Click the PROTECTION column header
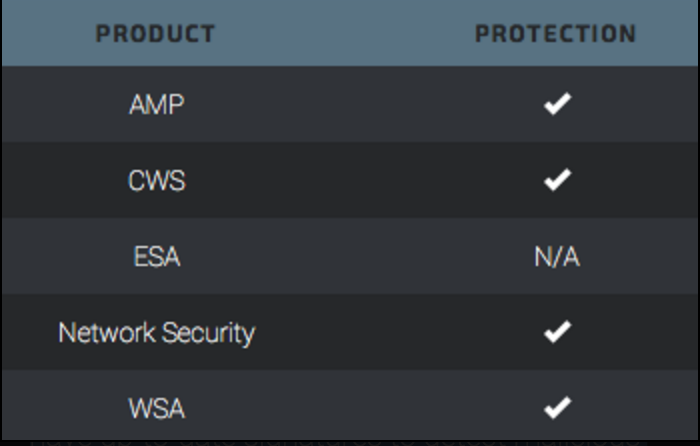The image size is (700, 446). 555,34
